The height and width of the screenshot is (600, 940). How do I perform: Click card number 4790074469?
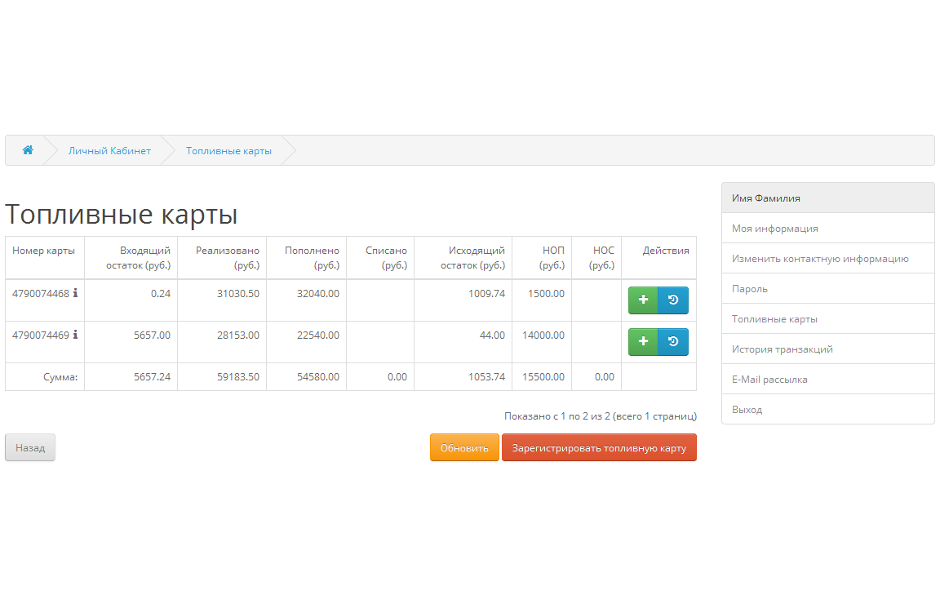[x=41, y=334]
